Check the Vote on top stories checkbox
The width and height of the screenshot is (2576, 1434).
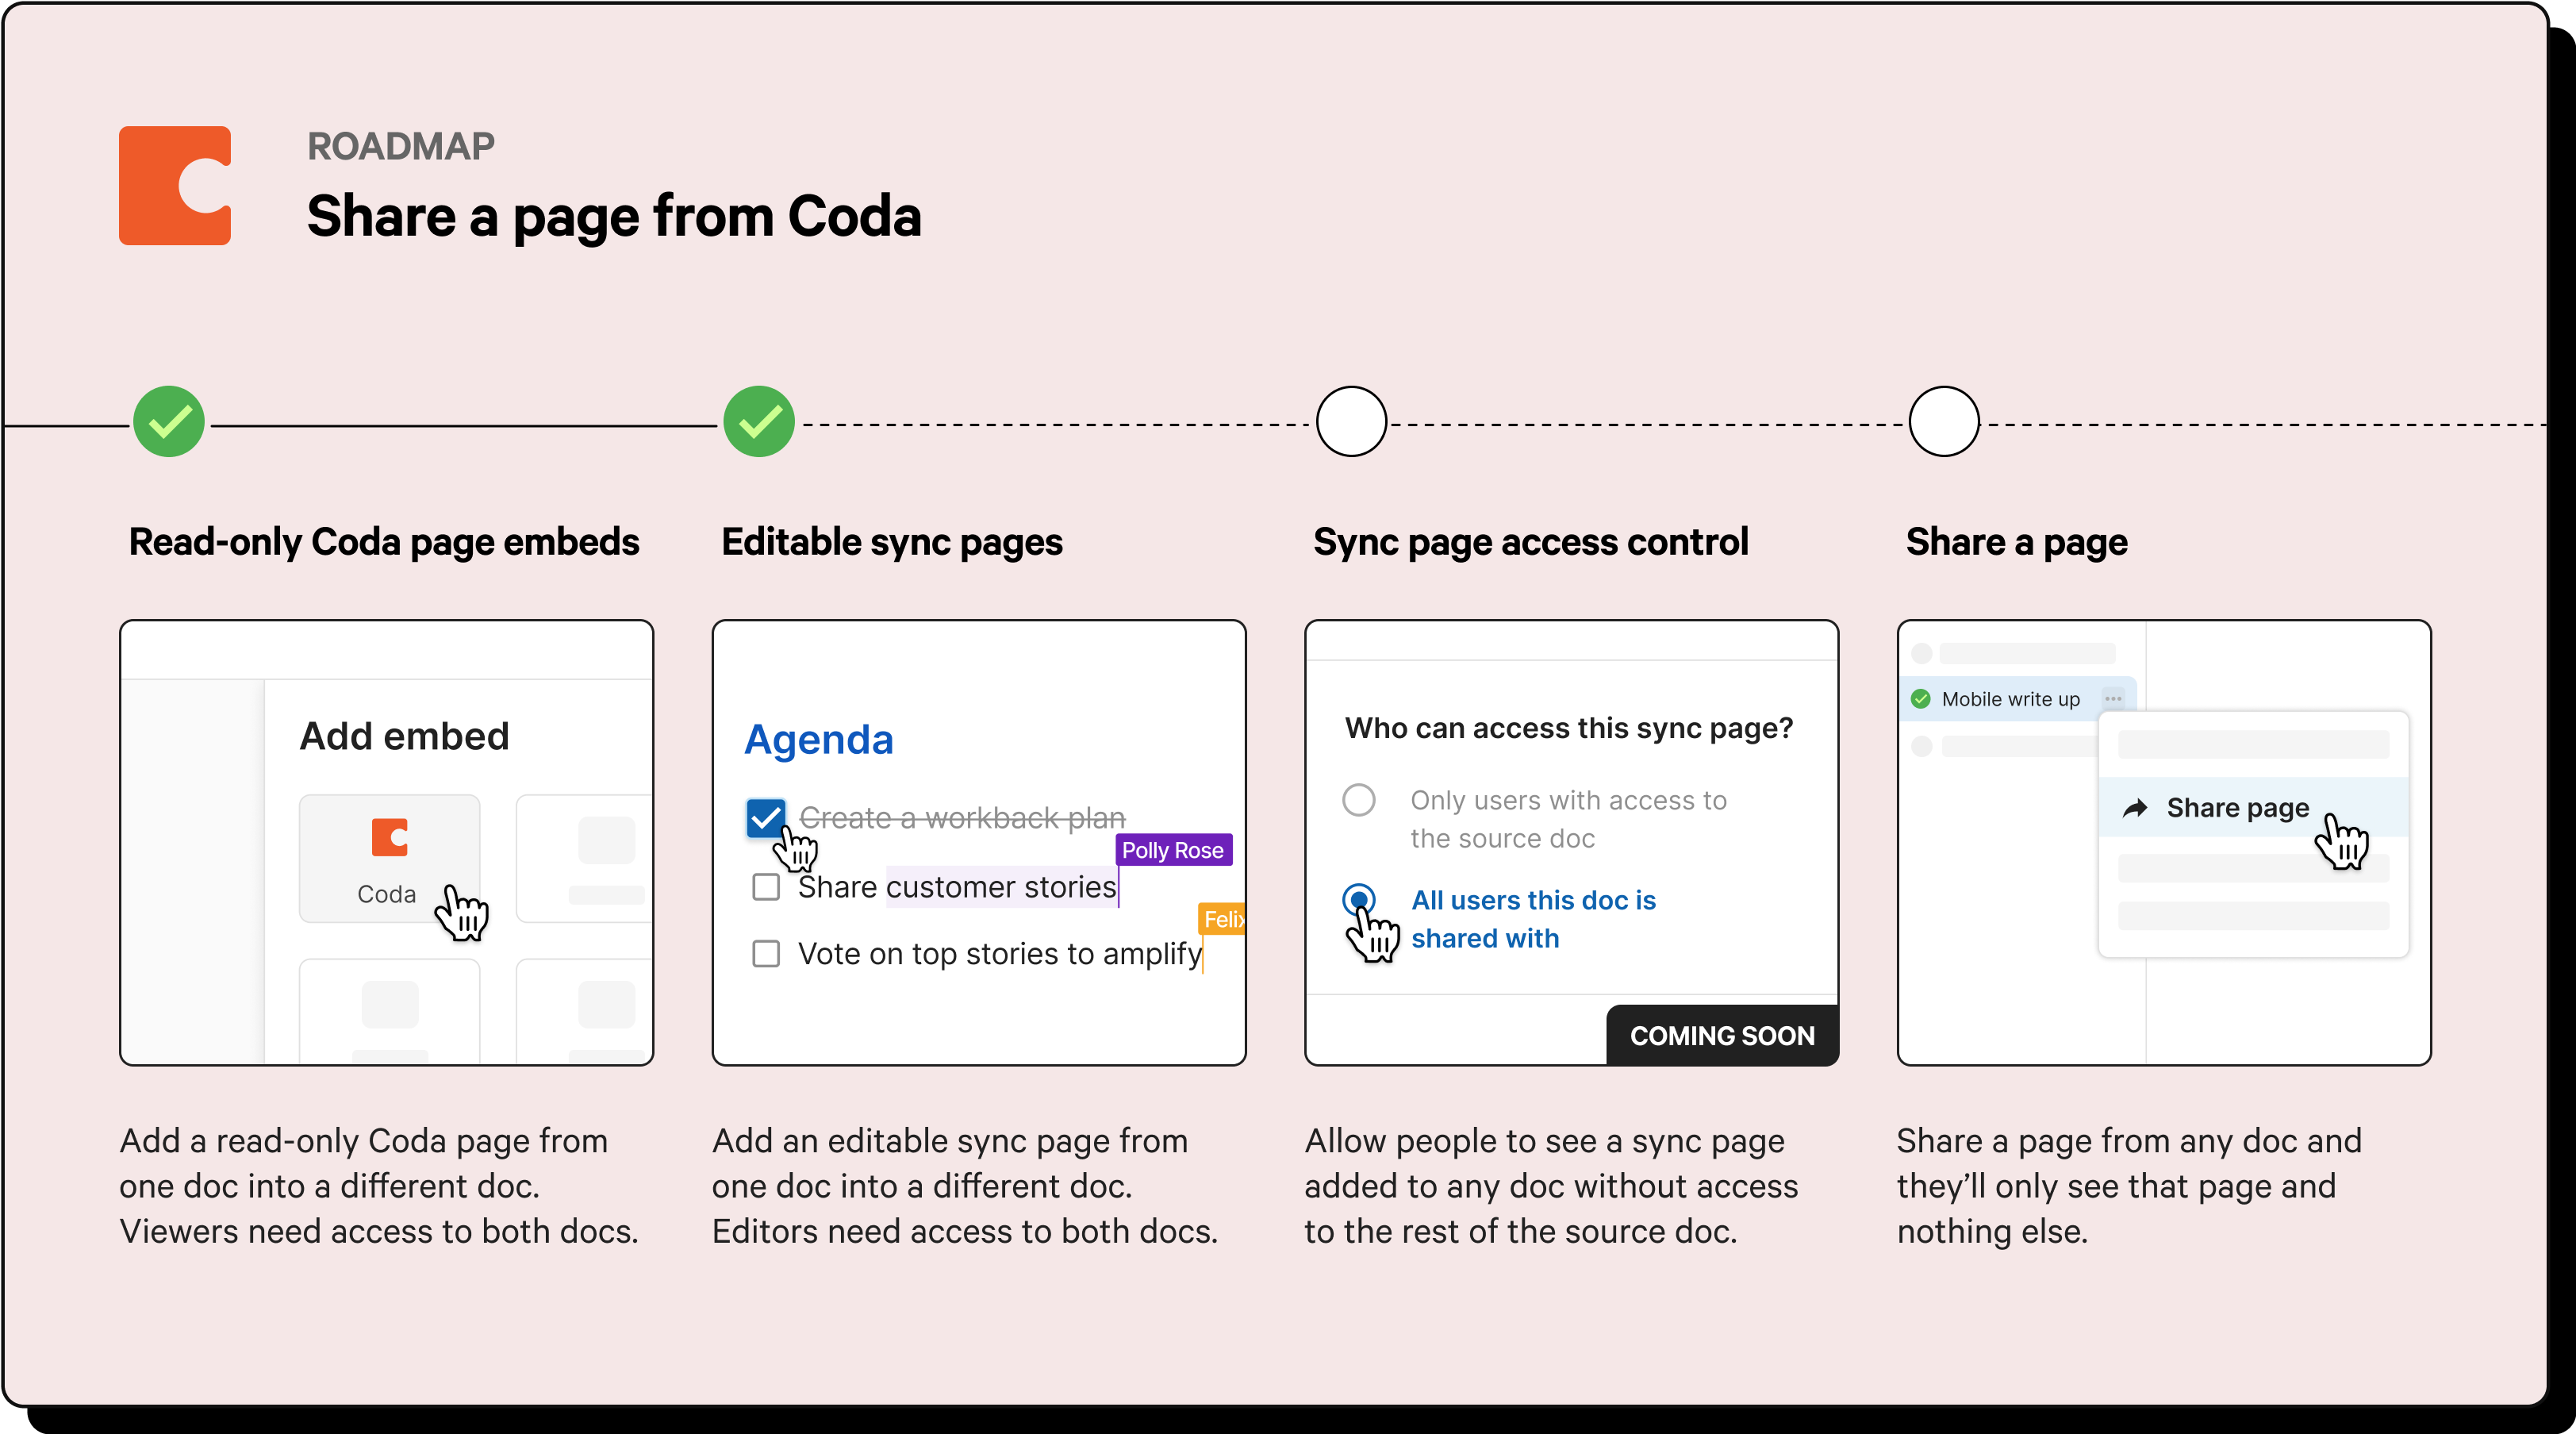pyautogui.click(x=766, y=953)
